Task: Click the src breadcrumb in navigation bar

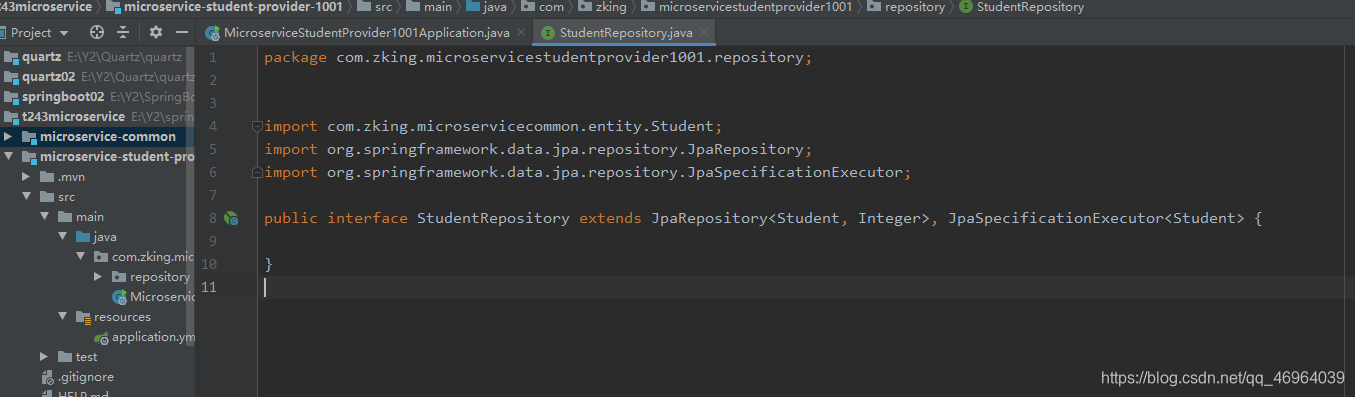Action: (374, 7)
